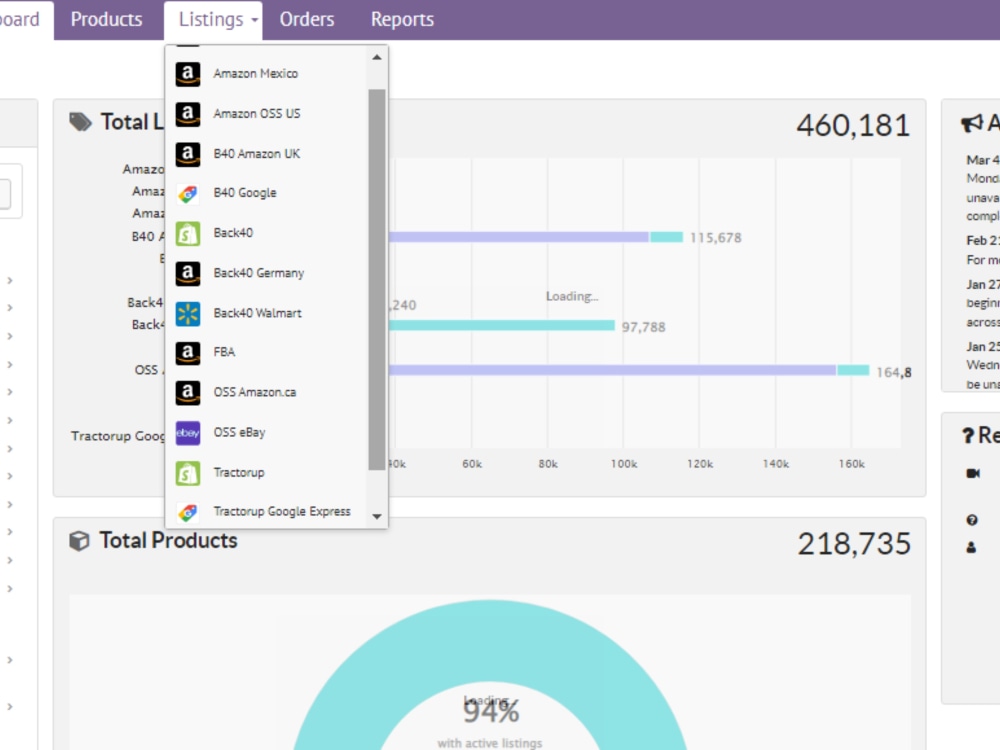Click the Back40 Shopify icon
Screen dimensions: 1000x750
pos(188,234)
